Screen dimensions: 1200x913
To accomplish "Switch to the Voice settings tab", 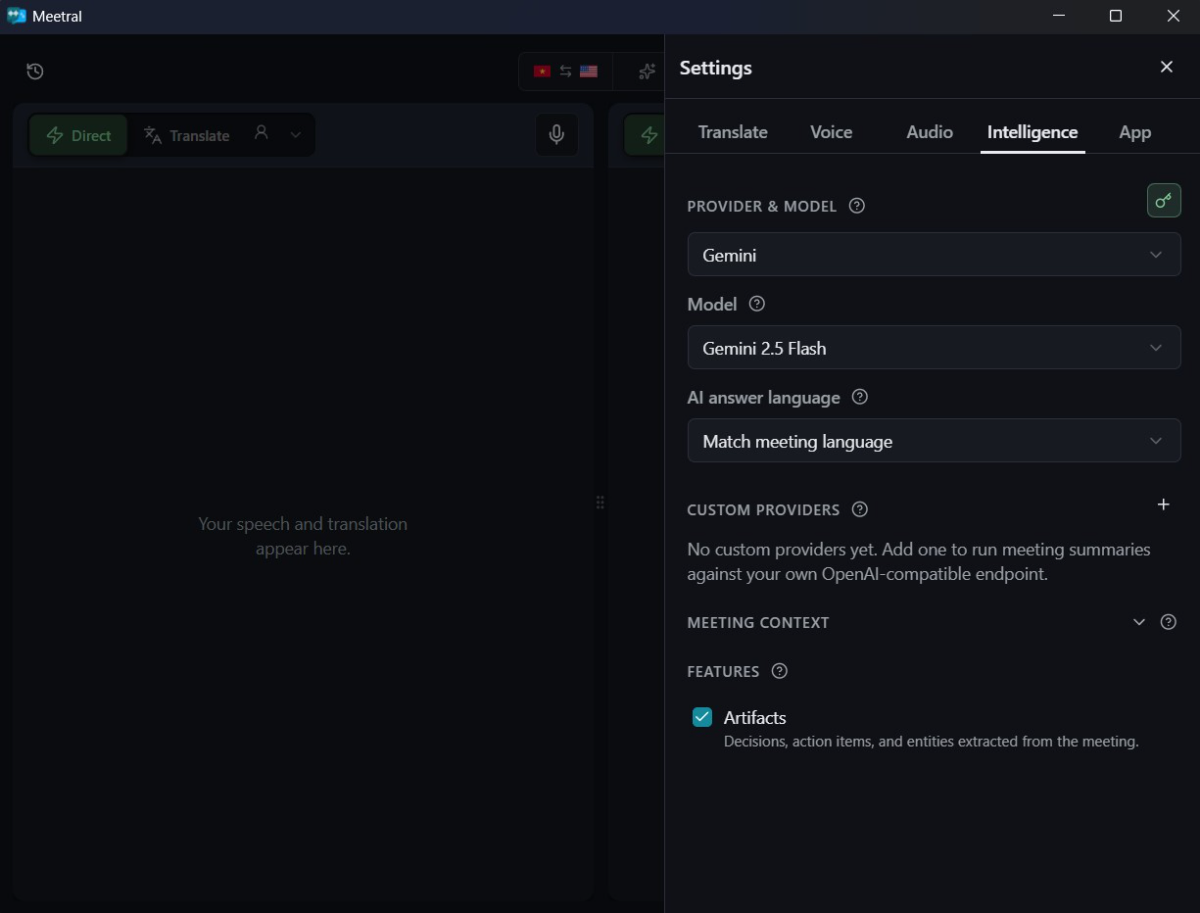I will click(x=831, y=132).
